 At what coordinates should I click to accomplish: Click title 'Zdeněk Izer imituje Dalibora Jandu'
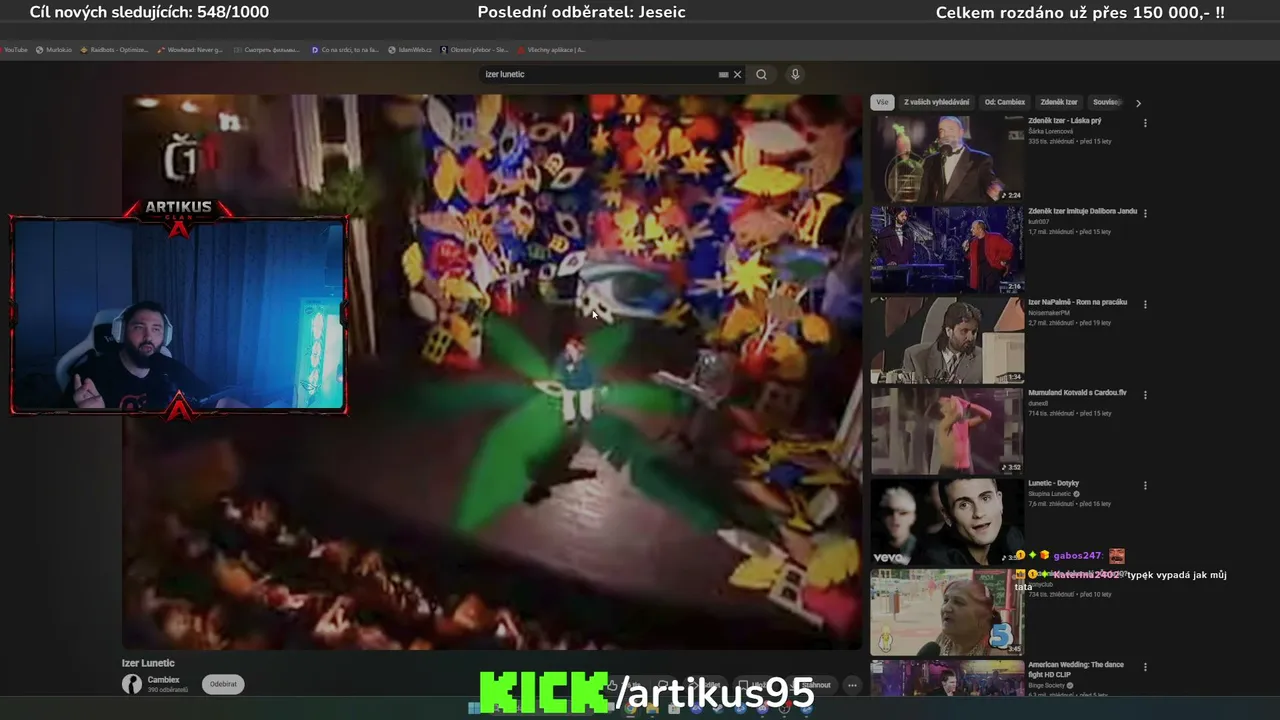[x=1082, y=212]
